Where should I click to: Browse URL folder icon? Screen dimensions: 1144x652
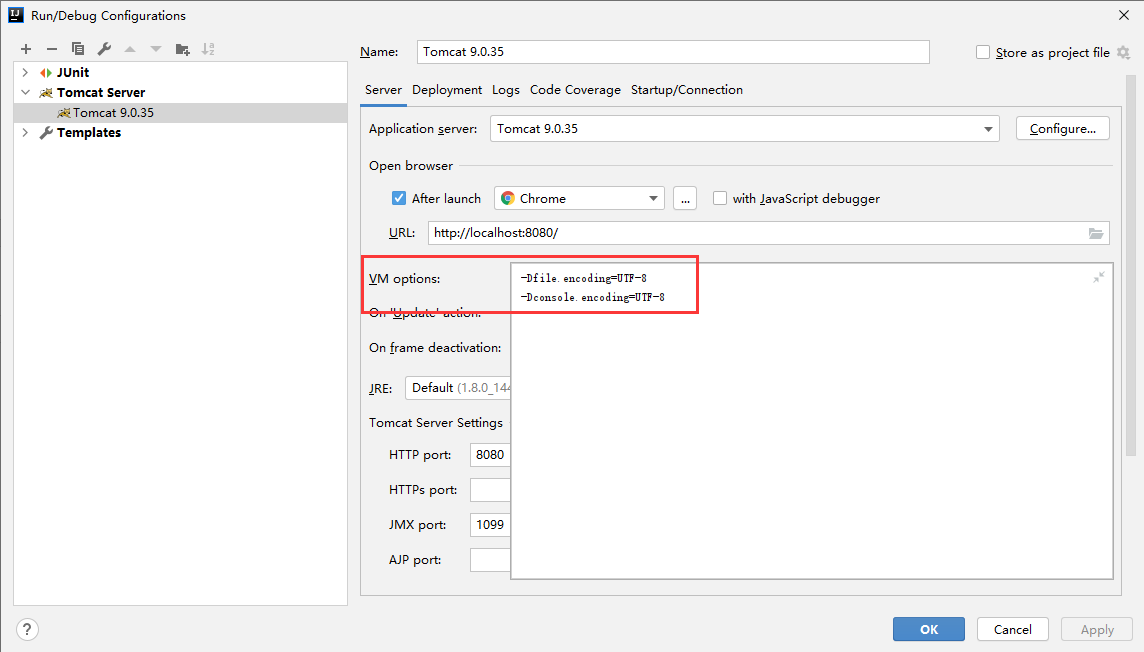tap(1096, 233)
